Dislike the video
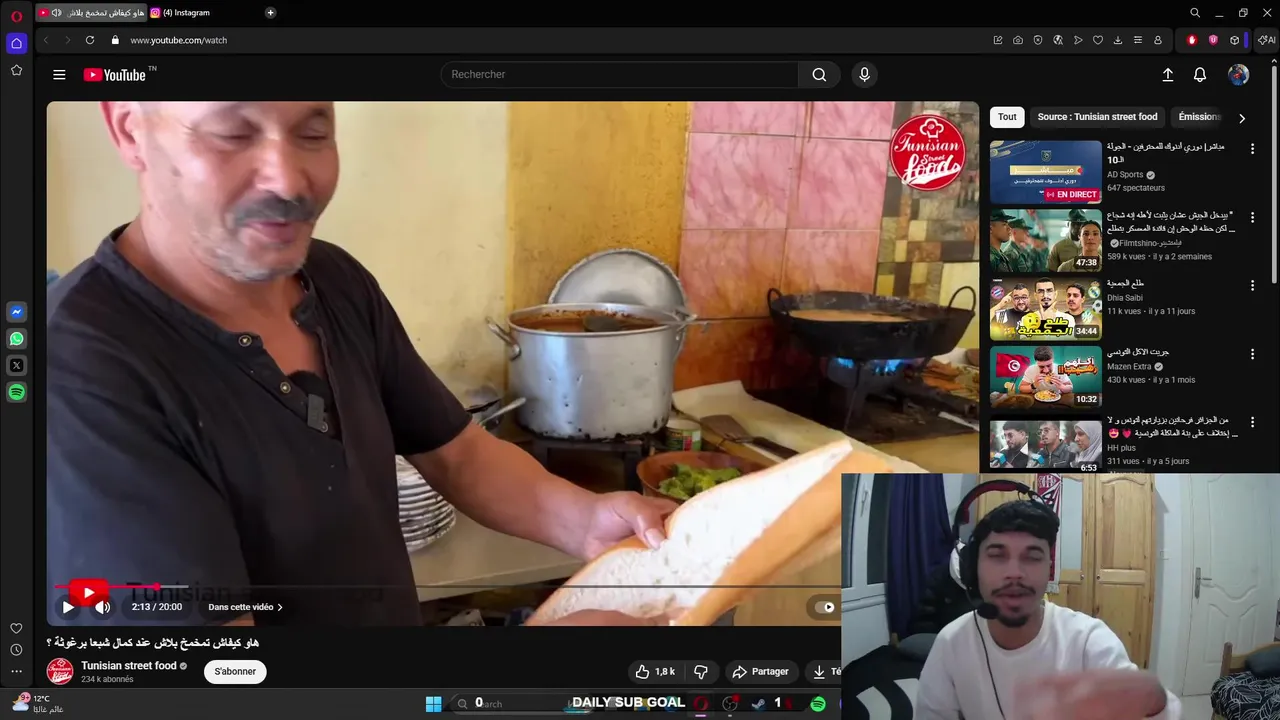The image size is (1280, 720). tap(701, 672)
